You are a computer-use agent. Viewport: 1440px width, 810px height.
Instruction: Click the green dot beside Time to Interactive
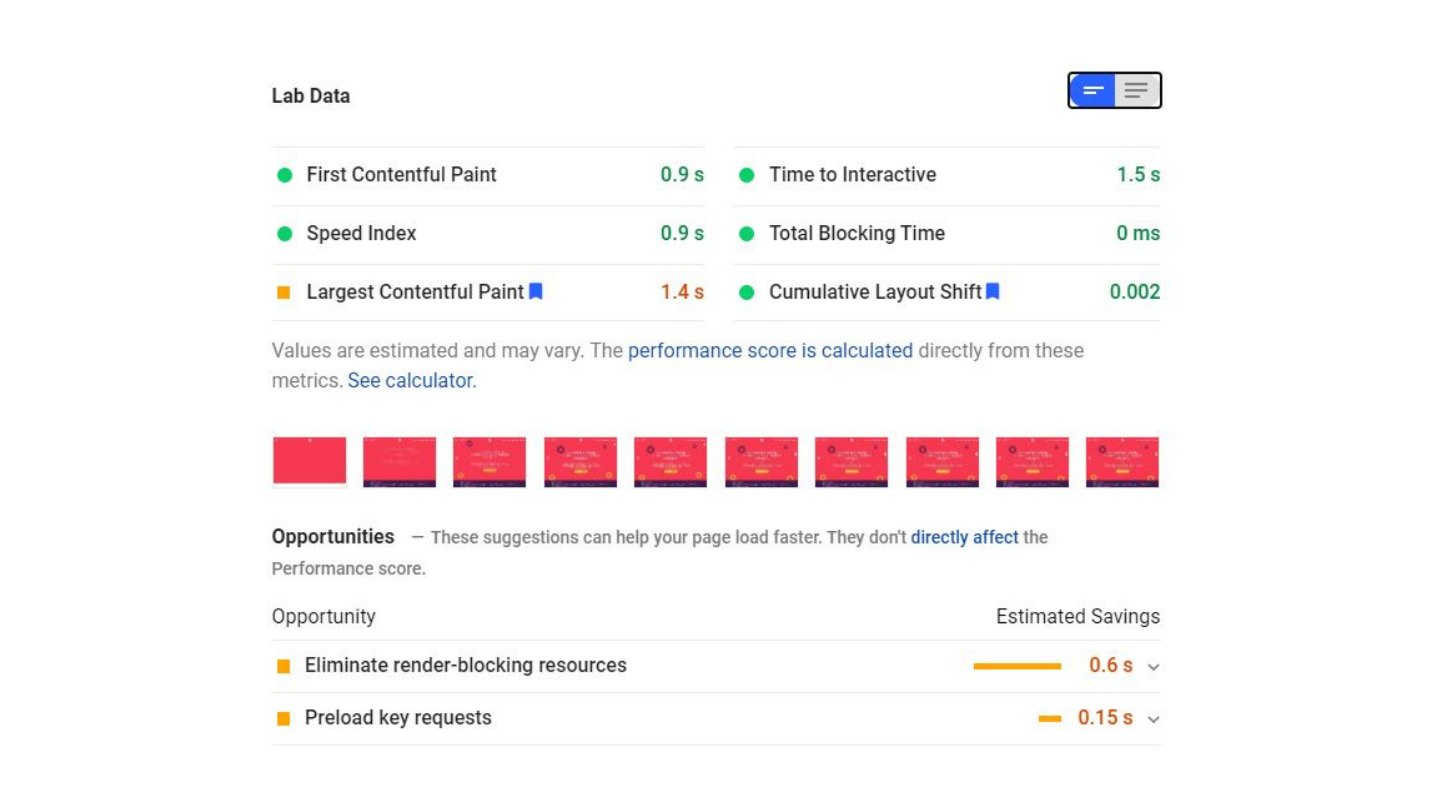[746, 175]
